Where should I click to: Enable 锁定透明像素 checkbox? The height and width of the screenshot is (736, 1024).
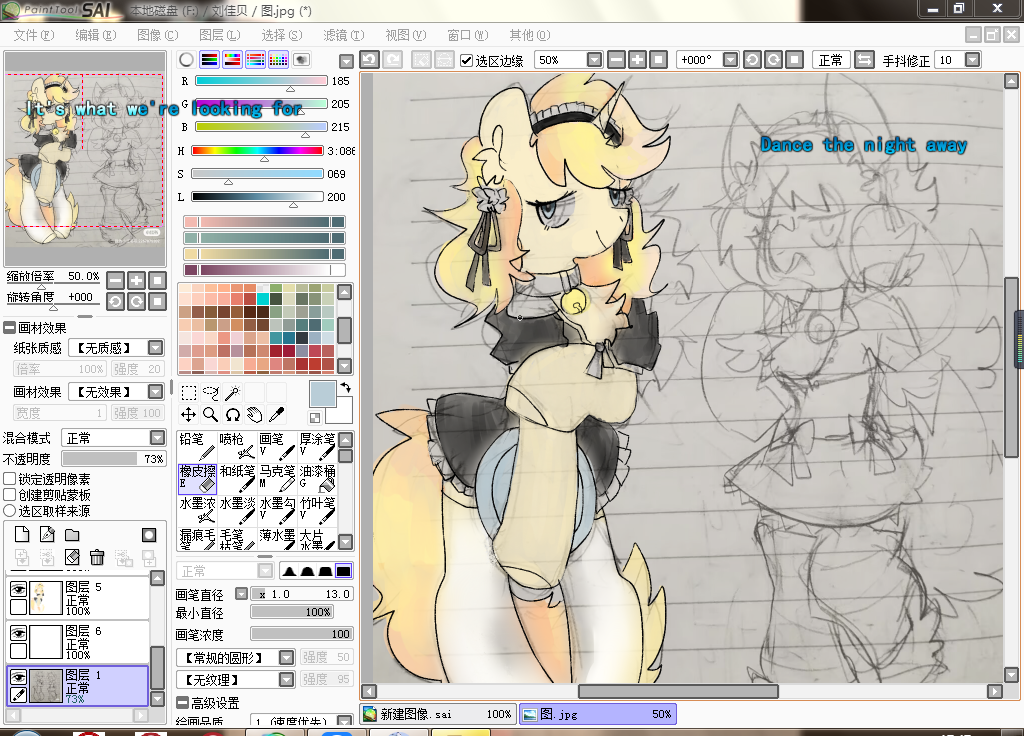tap(10, 479)
